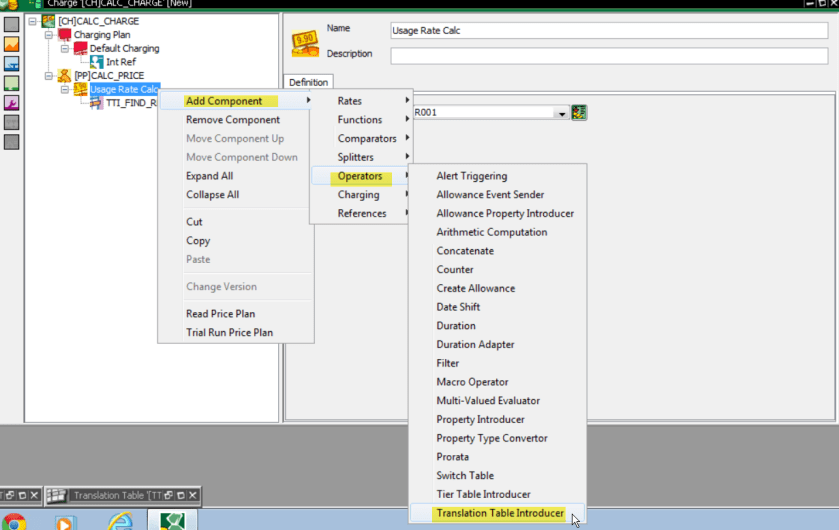
Task: Collapse the Usage Rate Calc node
Action: click(65, 89)
